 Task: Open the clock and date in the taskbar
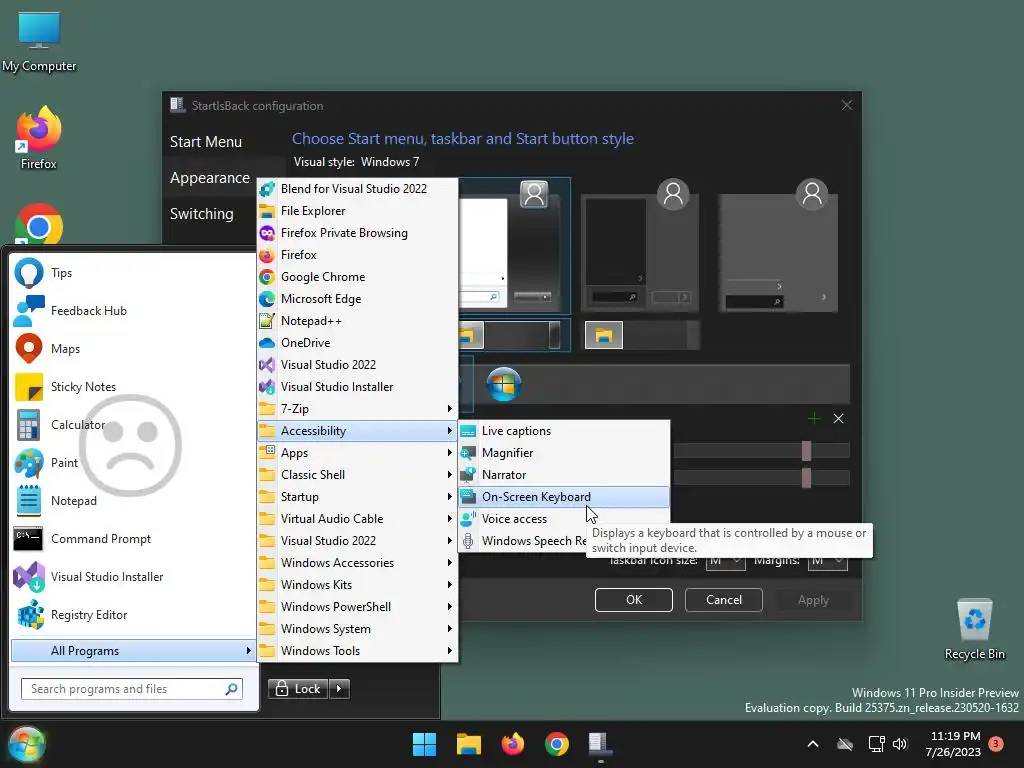[953, 744]
